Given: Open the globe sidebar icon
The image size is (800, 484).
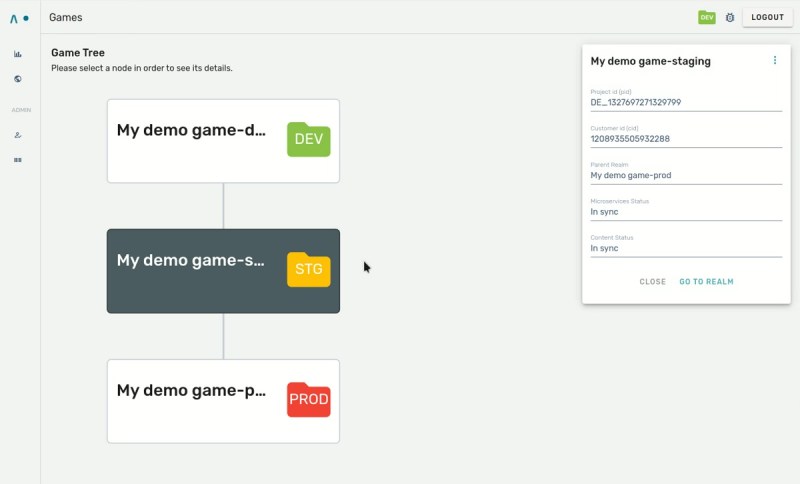Looking at the screenshot, I should [18, 79].
